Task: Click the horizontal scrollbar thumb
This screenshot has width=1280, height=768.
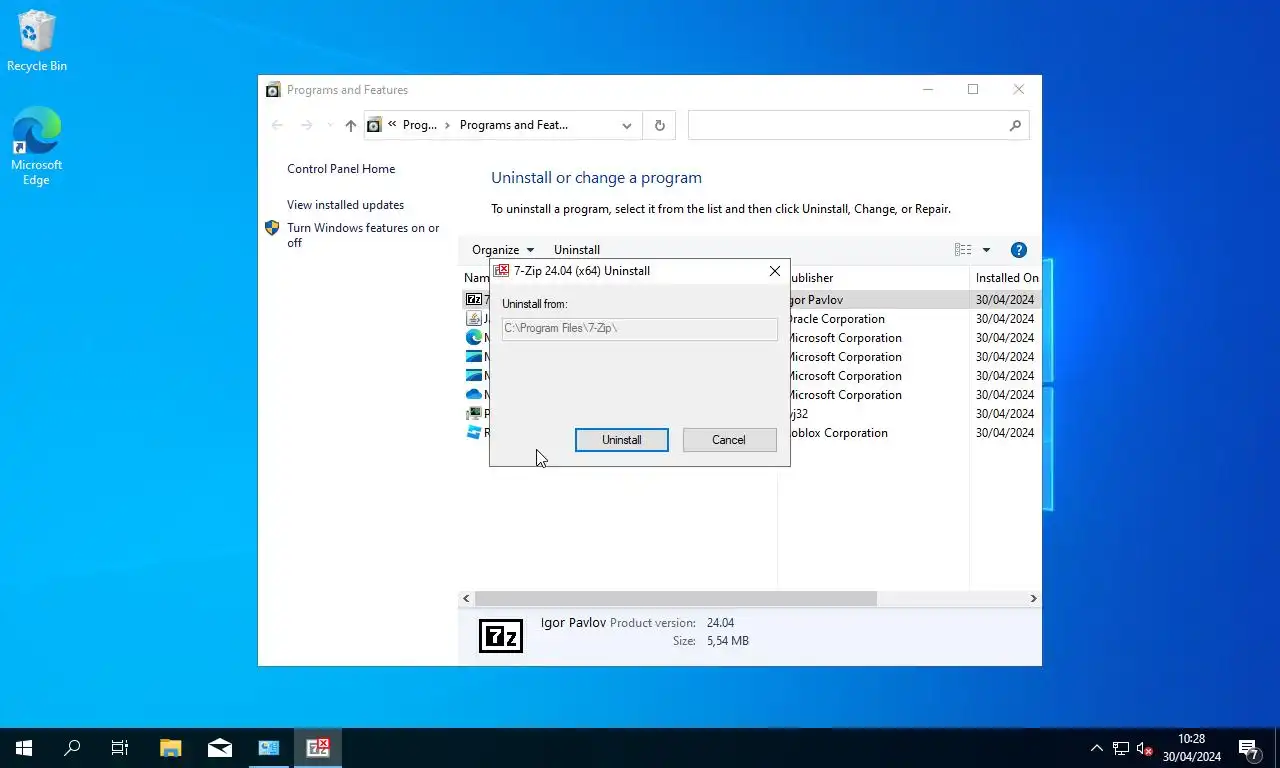Action: [x=676, y=598]
